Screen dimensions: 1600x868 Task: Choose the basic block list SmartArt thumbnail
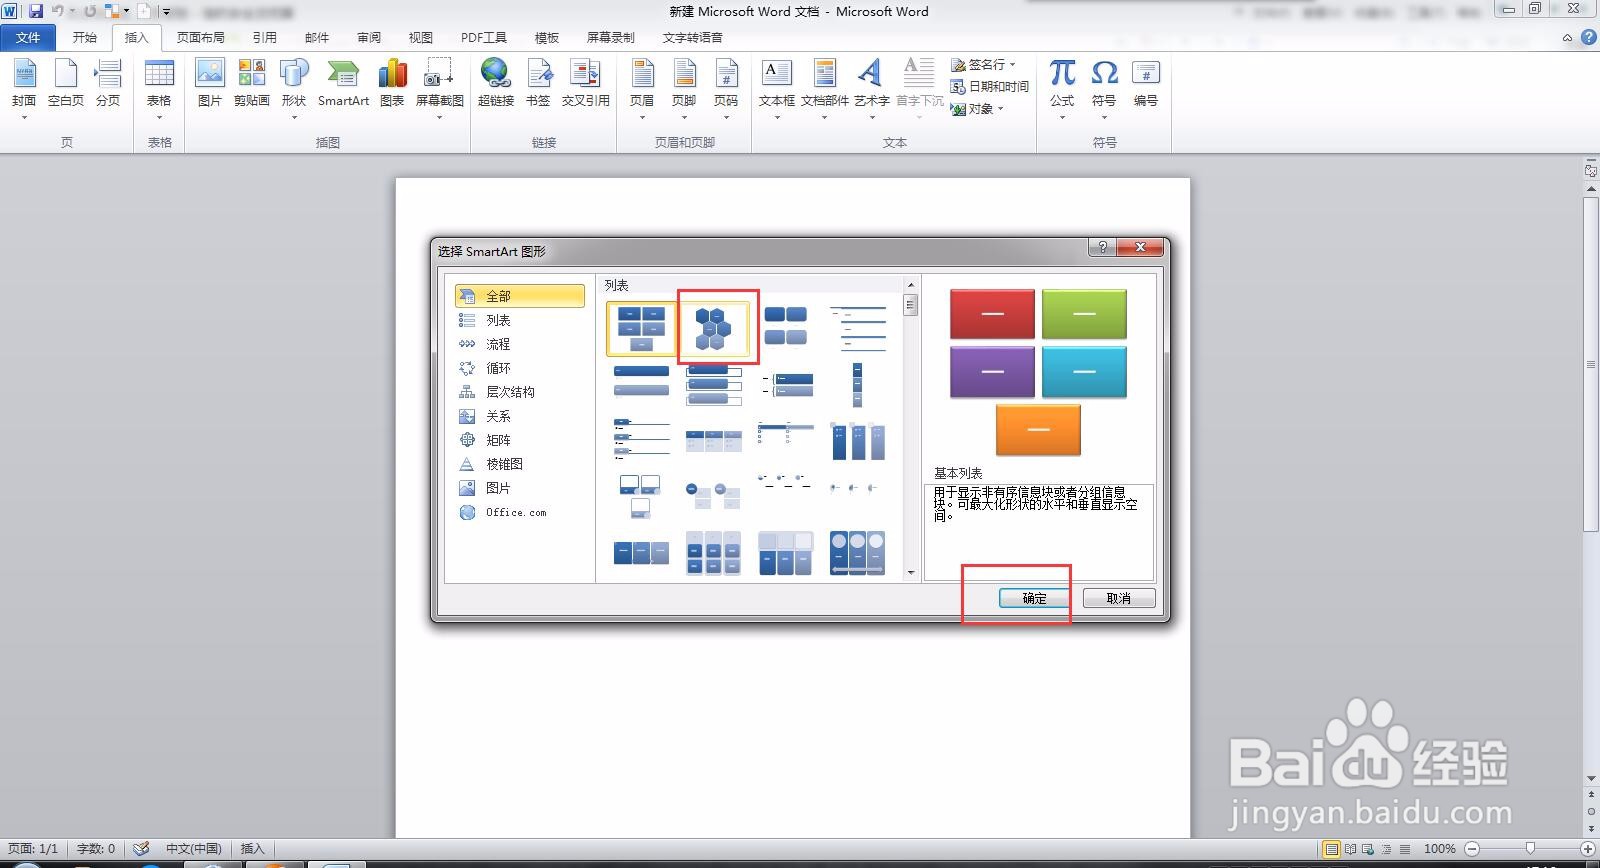tap(641, 328)
